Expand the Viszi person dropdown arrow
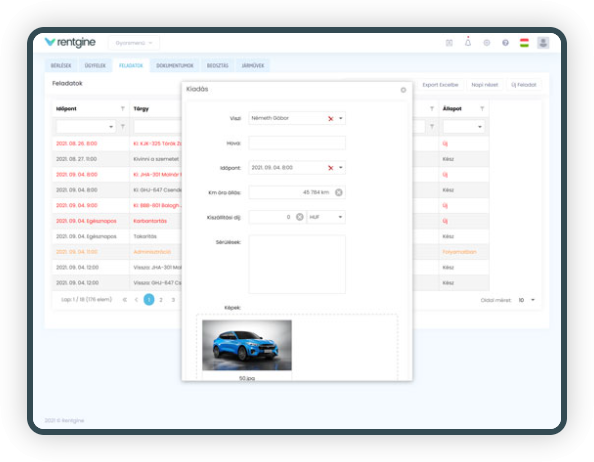Image resolution: width=594 pixels, height=462 pixels. (341, 119)
